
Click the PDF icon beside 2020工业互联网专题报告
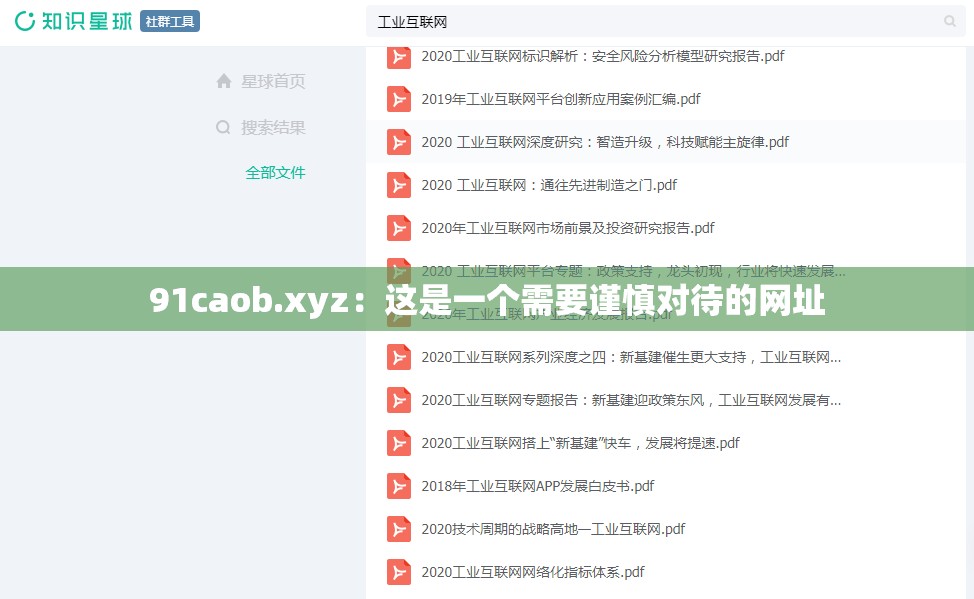[398, 400]
